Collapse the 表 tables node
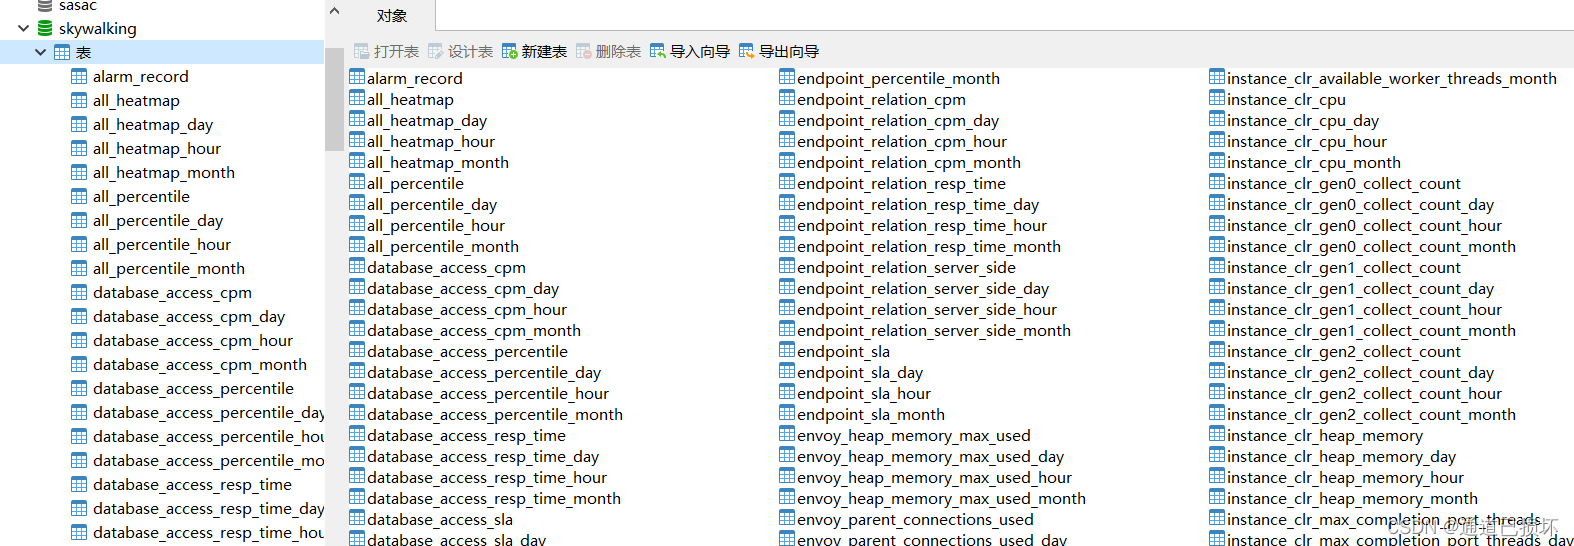Viewport: 1574px width, 546px height. (40, 52)
